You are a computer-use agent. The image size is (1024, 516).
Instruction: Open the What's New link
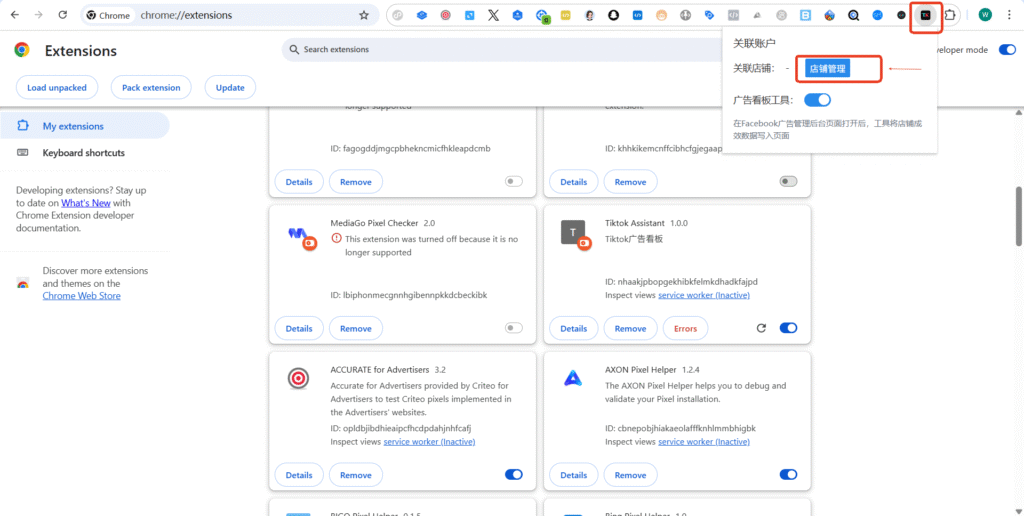(86, 202)
